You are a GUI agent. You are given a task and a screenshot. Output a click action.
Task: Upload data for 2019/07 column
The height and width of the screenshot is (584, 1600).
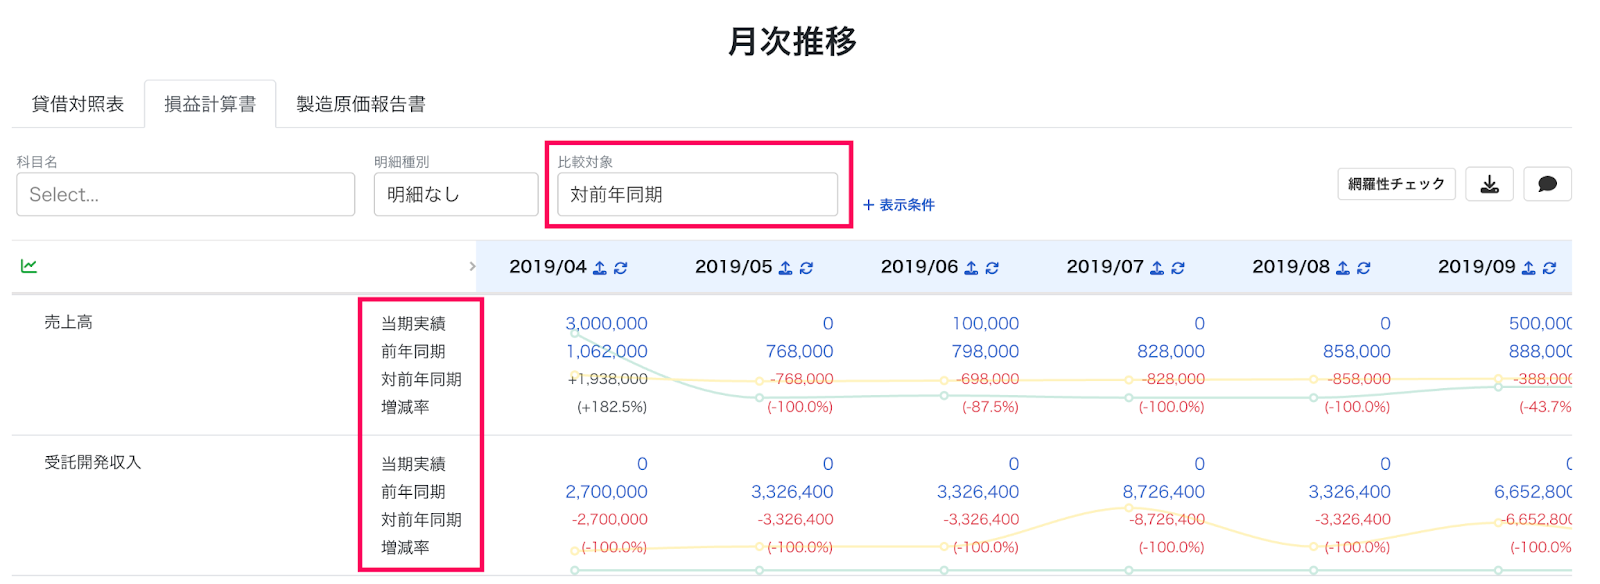pos(1157,268)
